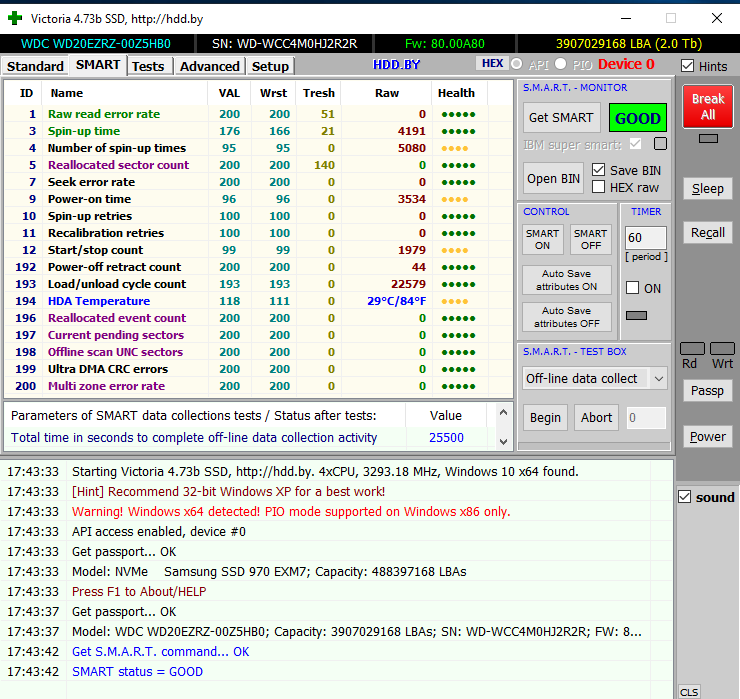Toggle the HEX button

492,63
